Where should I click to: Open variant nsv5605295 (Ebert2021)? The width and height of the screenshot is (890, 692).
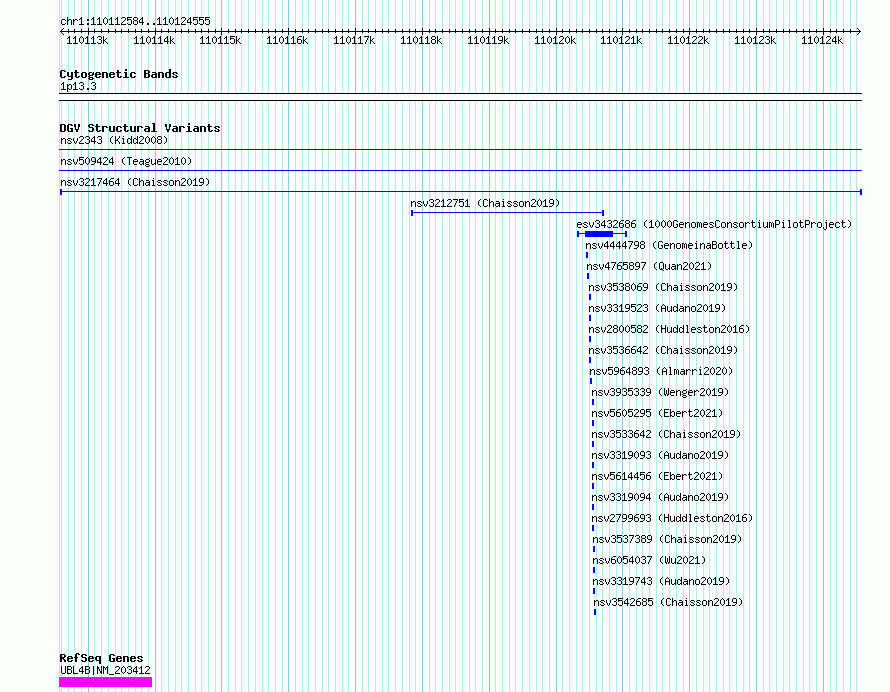(x=657, y=413)
